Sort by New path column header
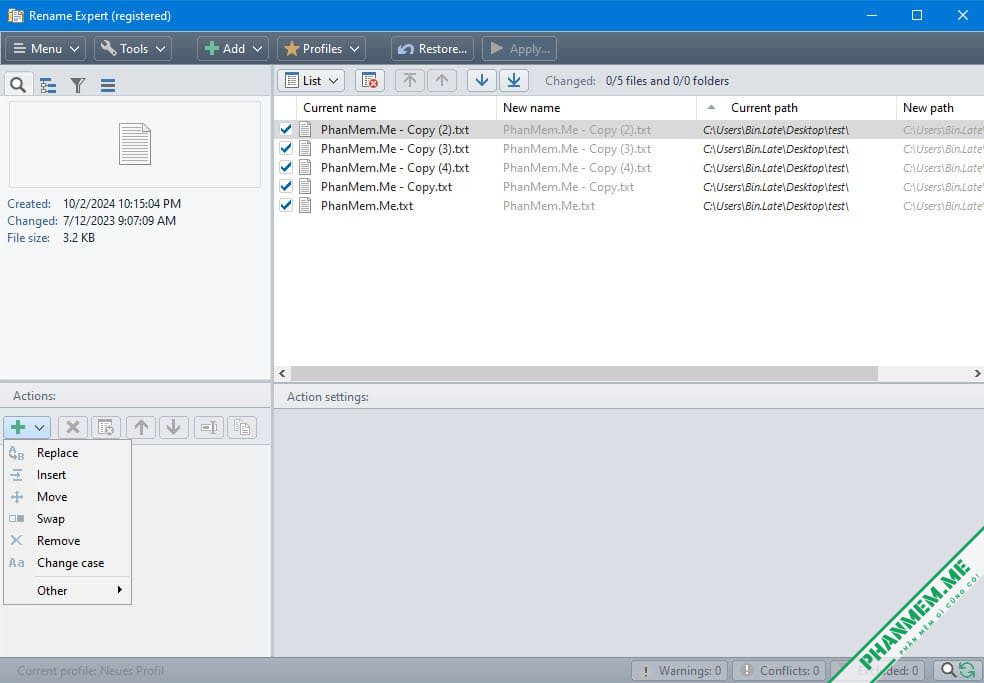This screenshot has height=683, width=984. click(940, 107)
